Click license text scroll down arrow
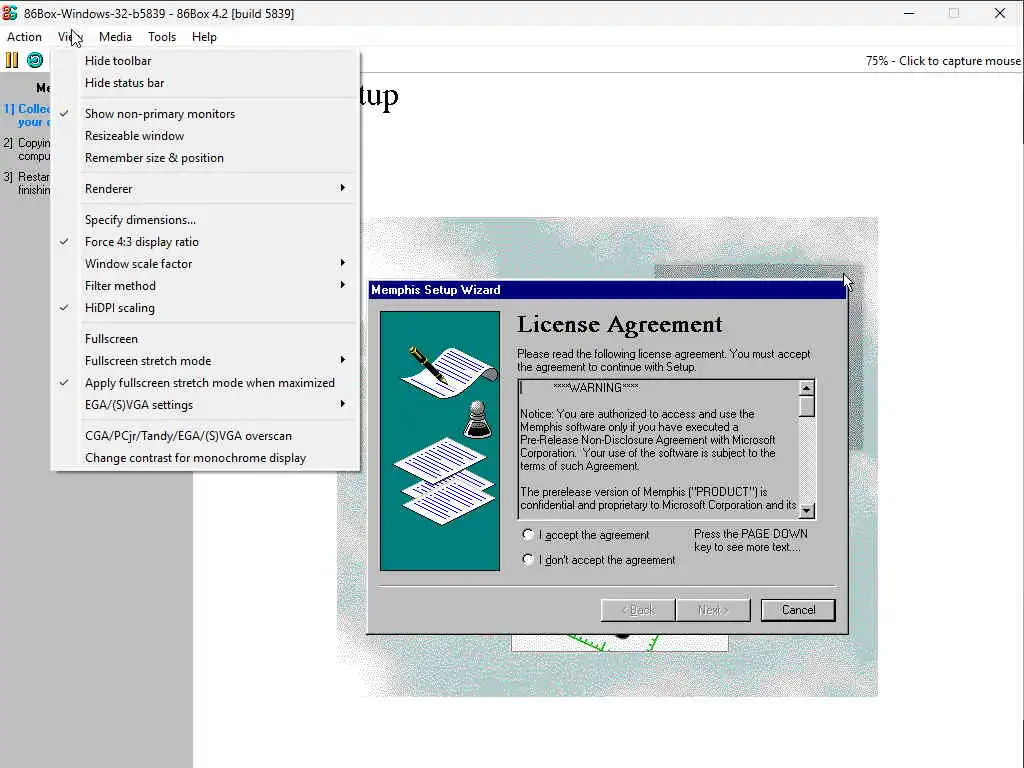This screenshot has height=768, width=1024. (x=807, y=511)
